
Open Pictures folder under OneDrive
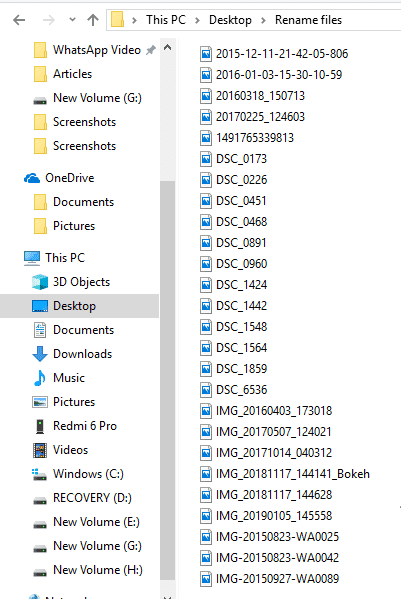click(x=74, y=226)
